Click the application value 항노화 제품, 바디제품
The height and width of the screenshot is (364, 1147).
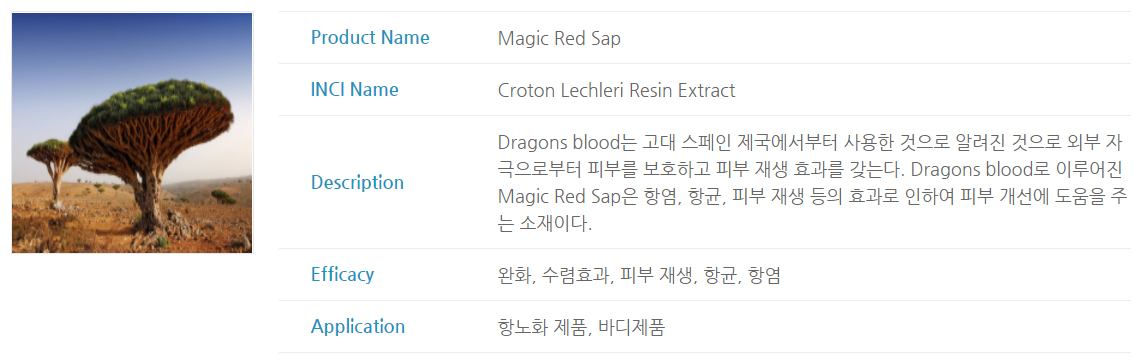581,327
